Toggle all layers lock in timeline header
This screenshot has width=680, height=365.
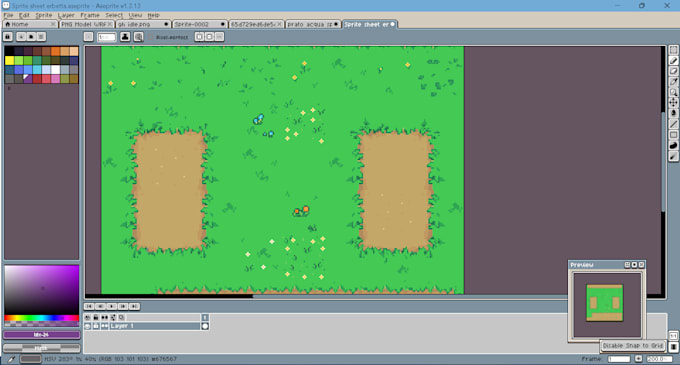click(x=96, y=318)
